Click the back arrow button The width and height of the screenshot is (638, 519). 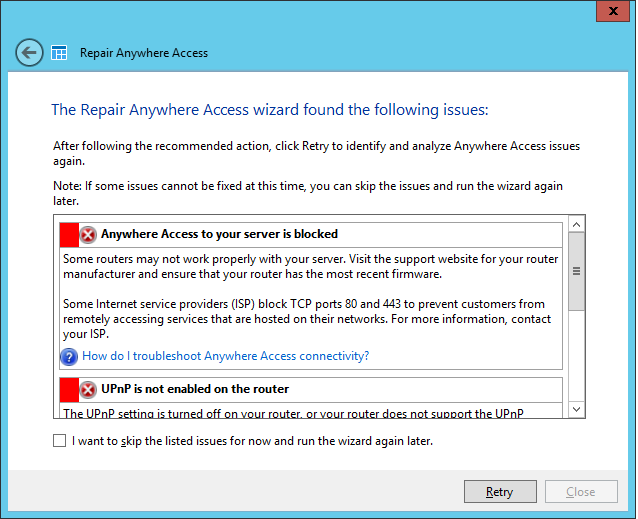(29, 53)
